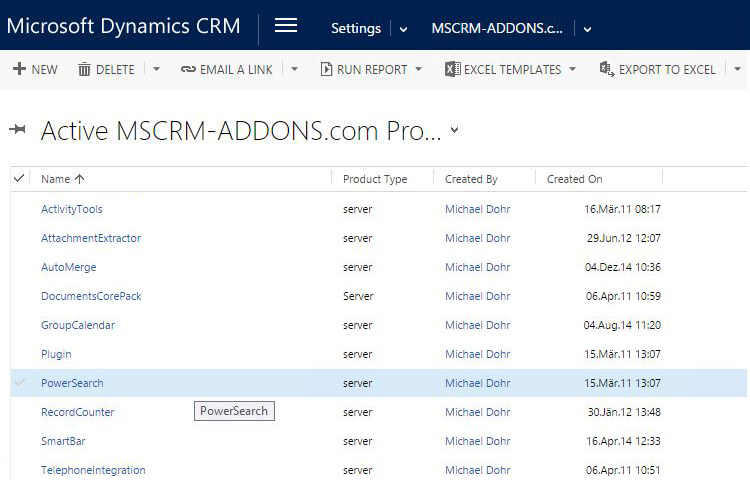The width and height of the screenshot is (750, 488).
Task: Click the '06.Apr.11 10:51' date cell
Action: pyautogui.click(x=623, y=470)
